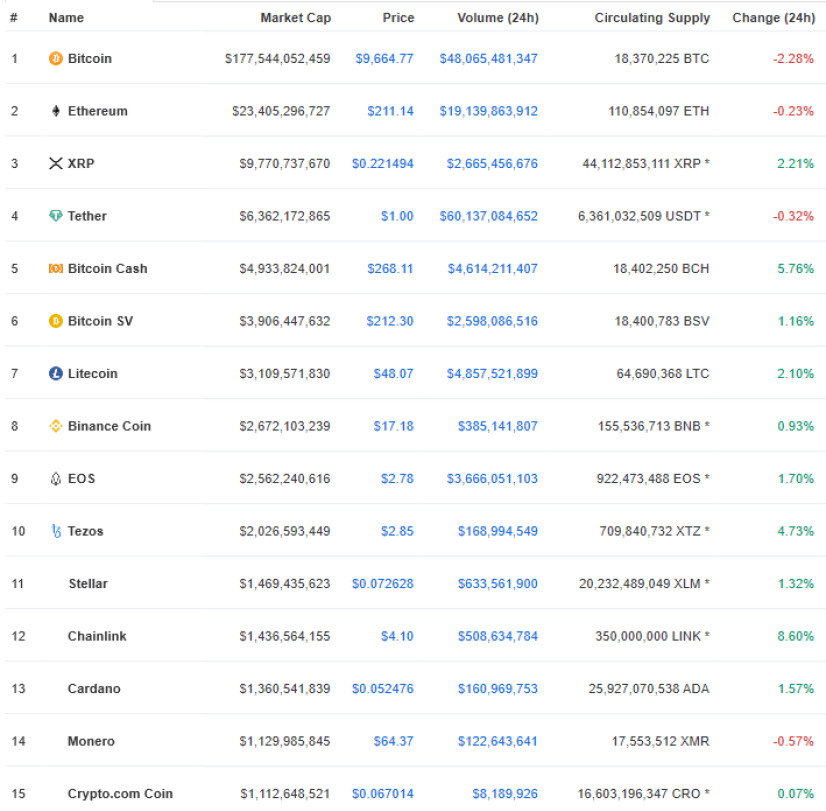Click the Bitcoin Cash orange logo icon
826x811 pixels.
tap(55, 269)
